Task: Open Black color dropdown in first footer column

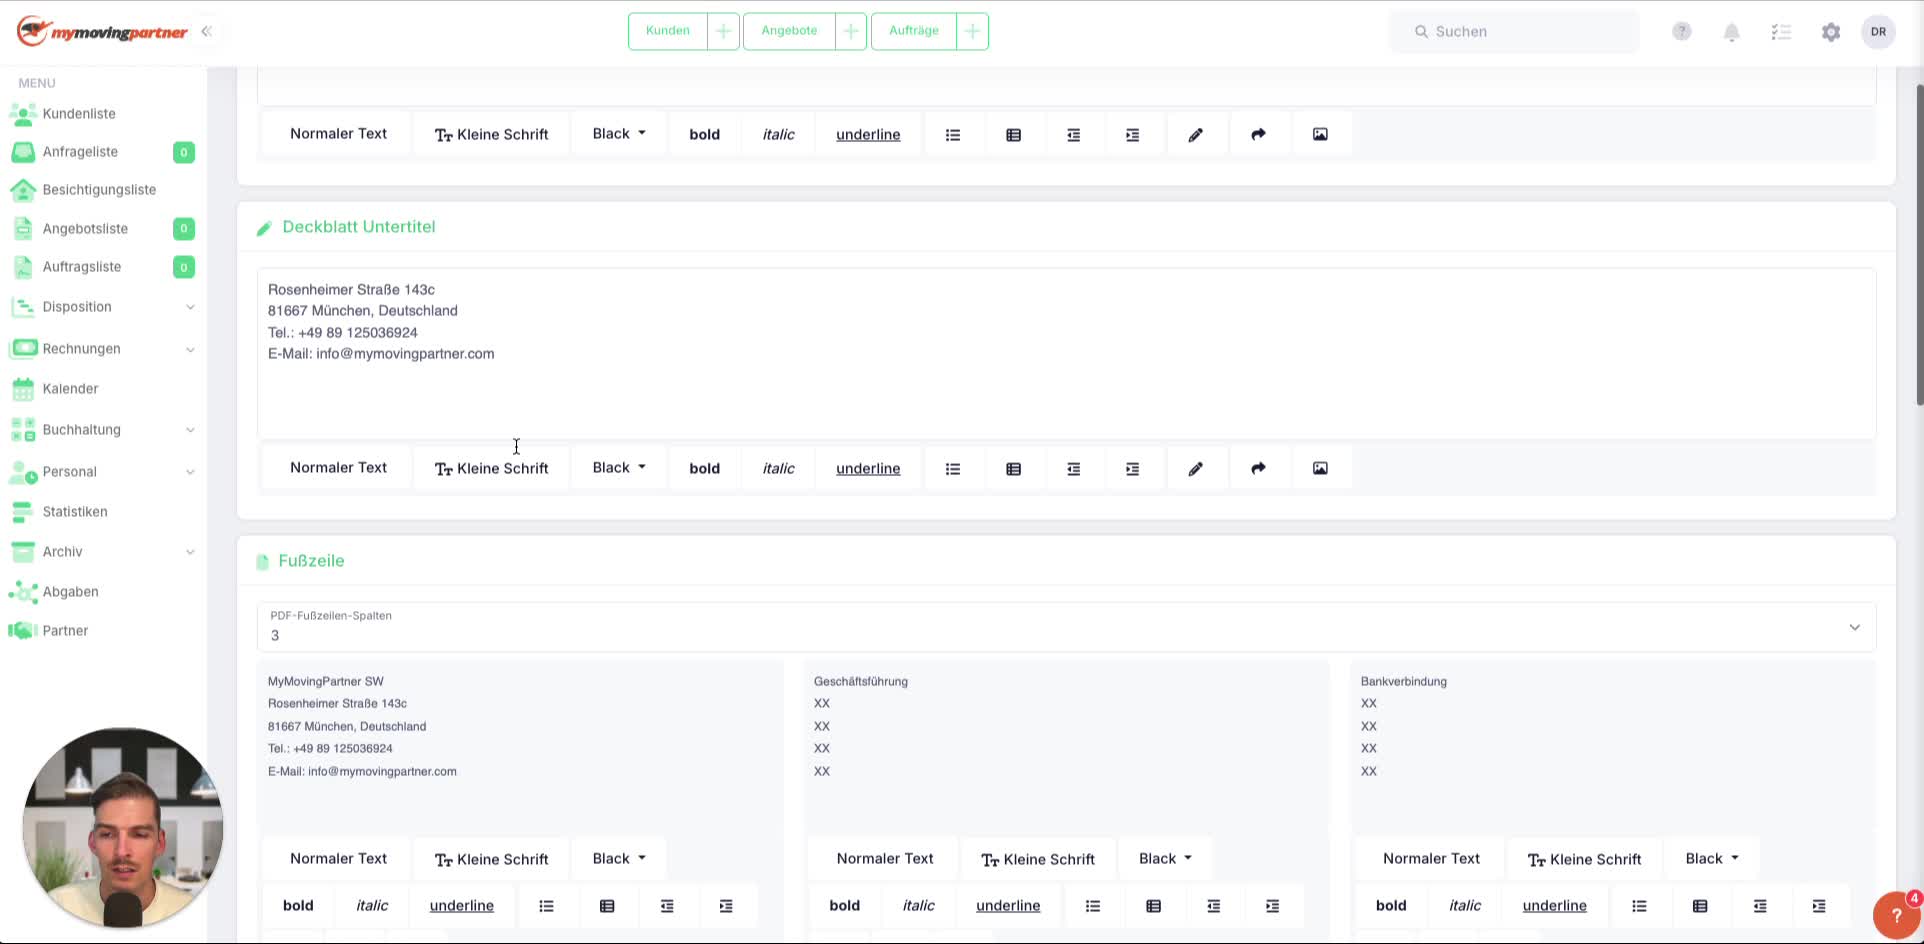Action: (x=619, y=858)
